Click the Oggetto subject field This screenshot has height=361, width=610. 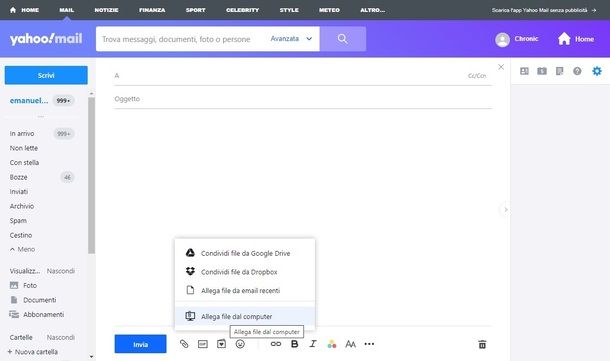[x=303, y=99]
